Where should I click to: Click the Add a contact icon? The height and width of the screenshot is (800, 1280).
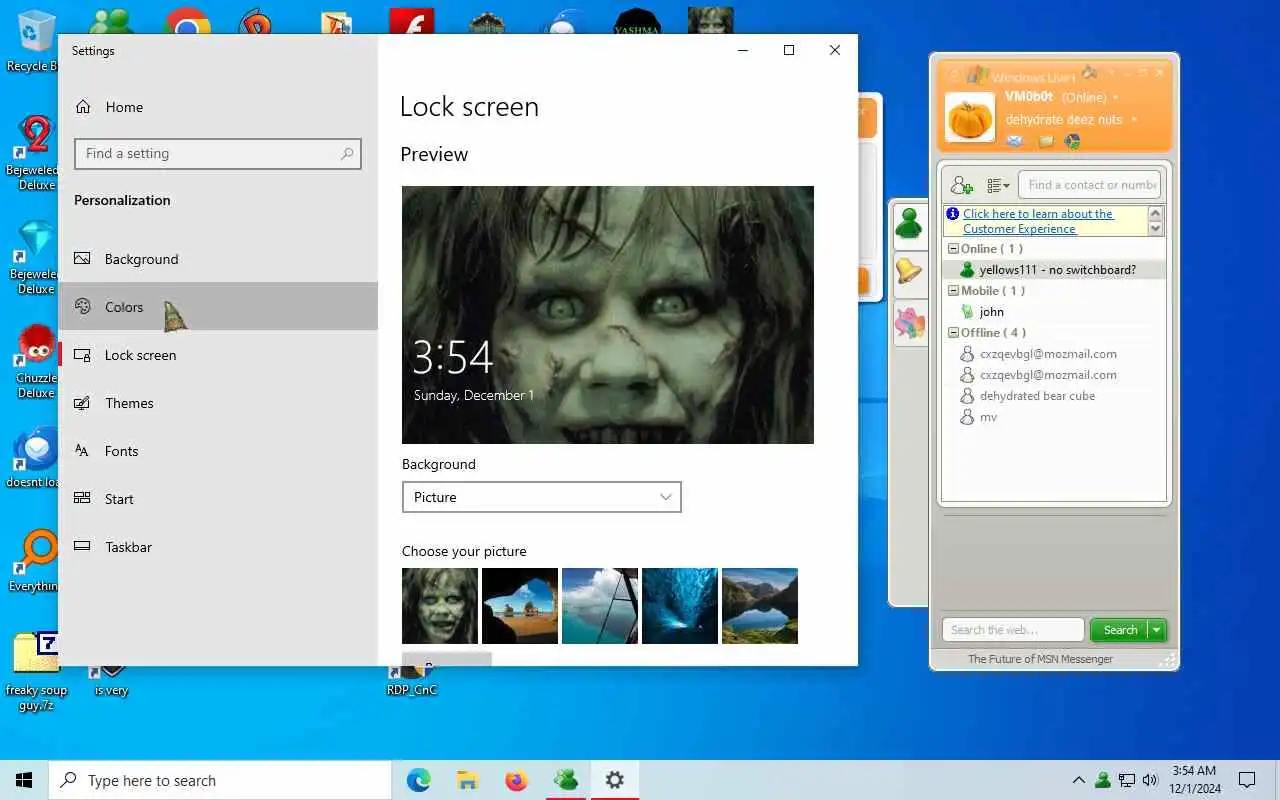[961, 185]
